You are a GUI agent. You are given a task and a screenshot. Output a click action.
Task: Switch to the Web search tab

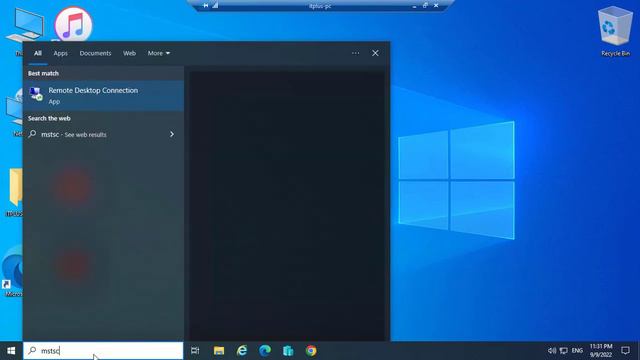pos(129,53)
